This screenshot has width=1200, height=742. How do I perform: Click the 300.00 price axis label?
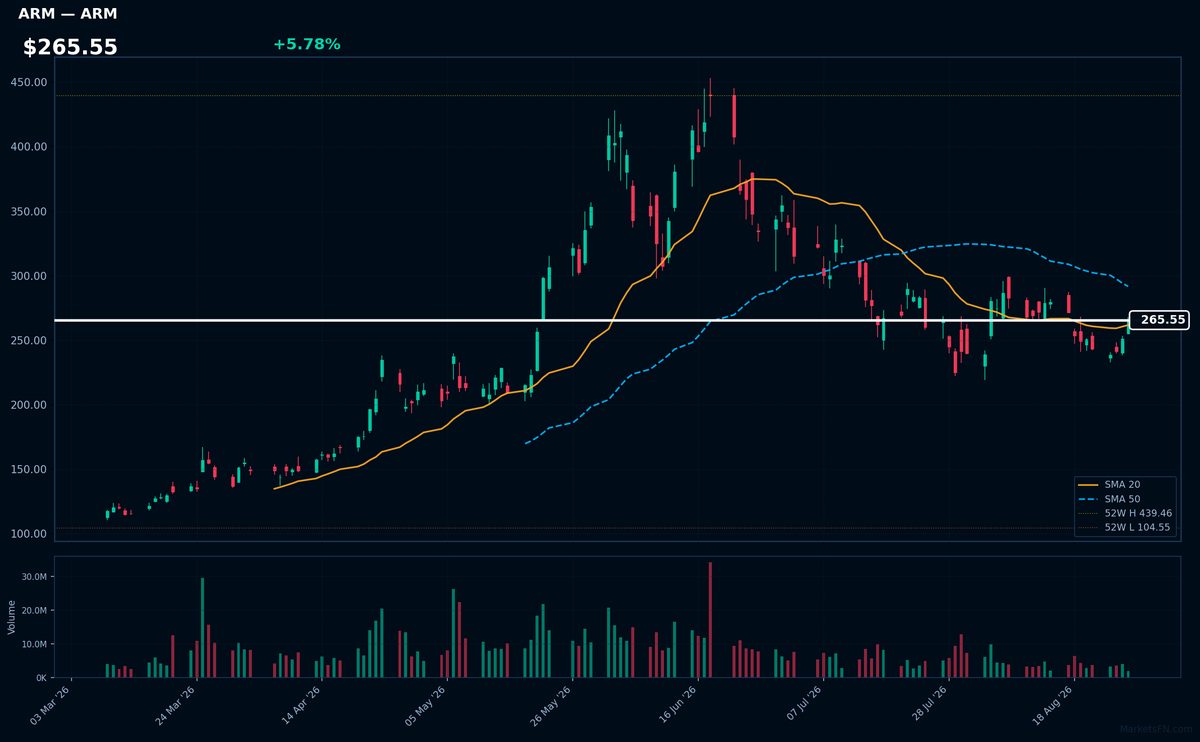(x=29, y=276)
